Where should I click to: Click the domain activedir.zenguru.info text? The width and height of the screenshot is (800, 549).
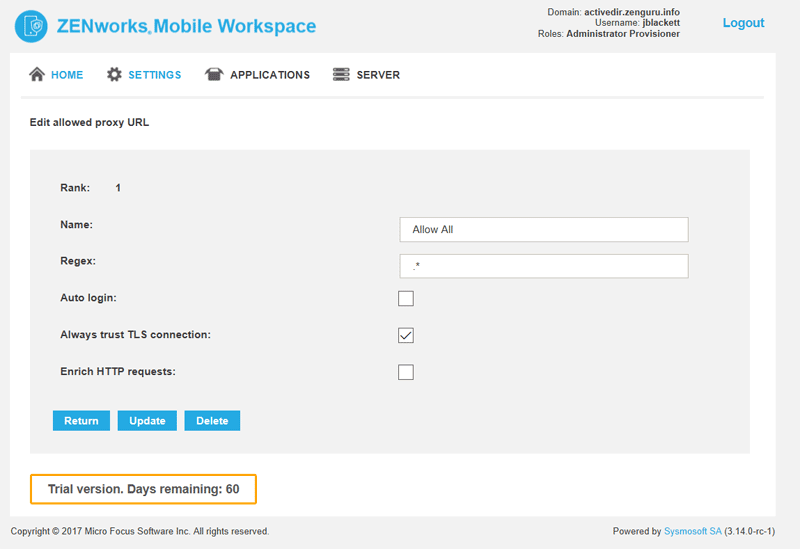(632, 12)
